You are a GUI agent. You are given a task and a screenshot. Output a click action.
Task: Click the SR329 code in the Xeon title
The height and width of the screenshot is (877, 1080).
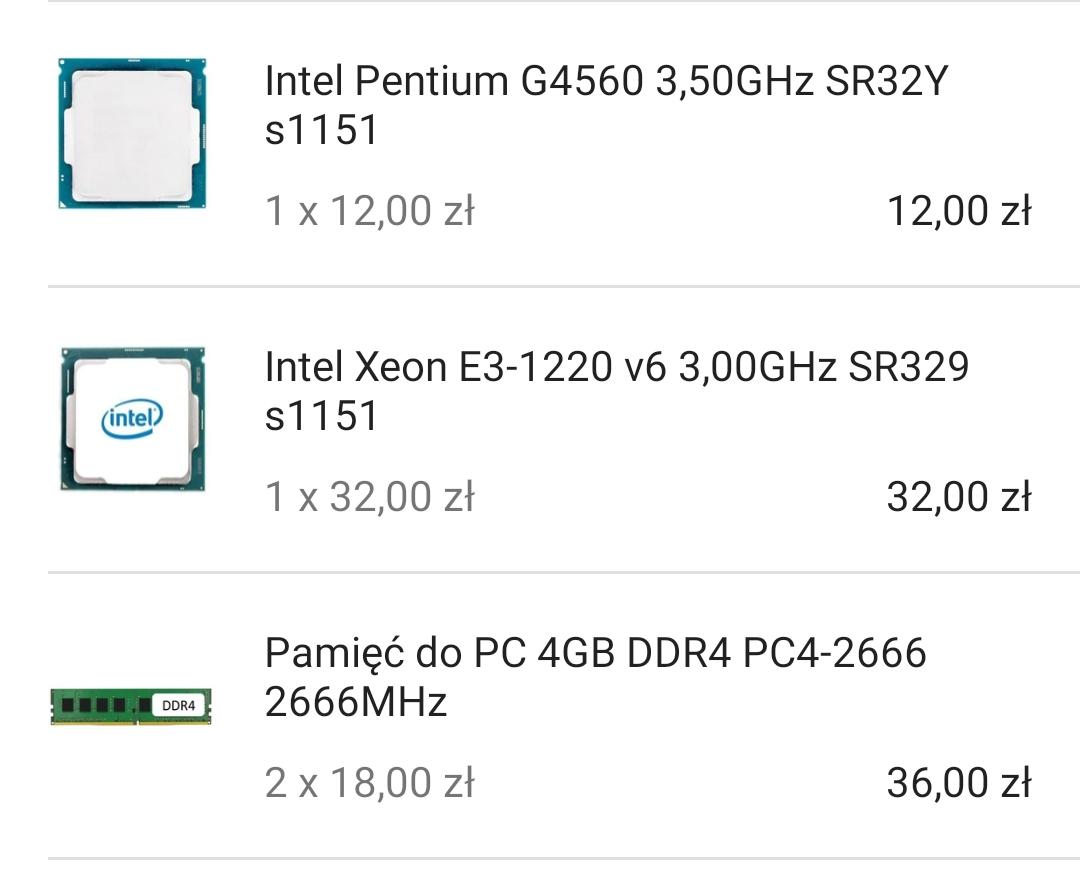(908, 368)
